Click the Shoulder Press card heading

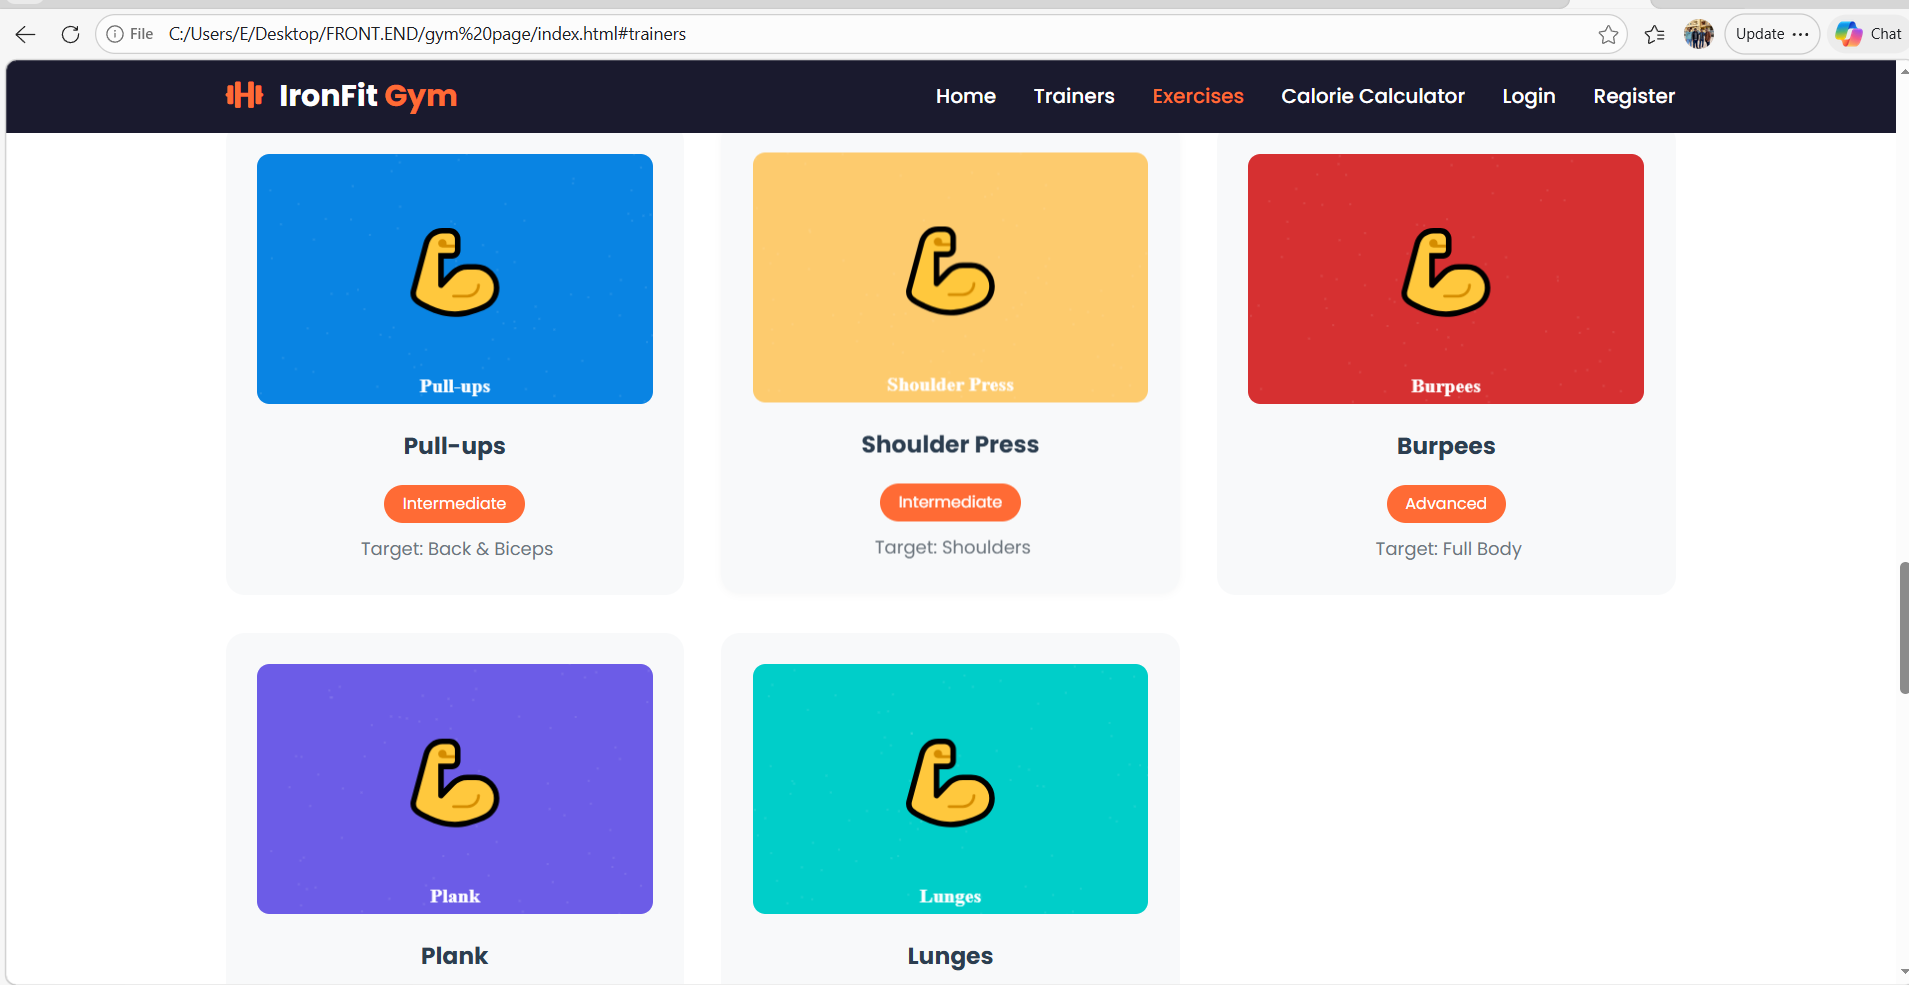click(950, 444)
